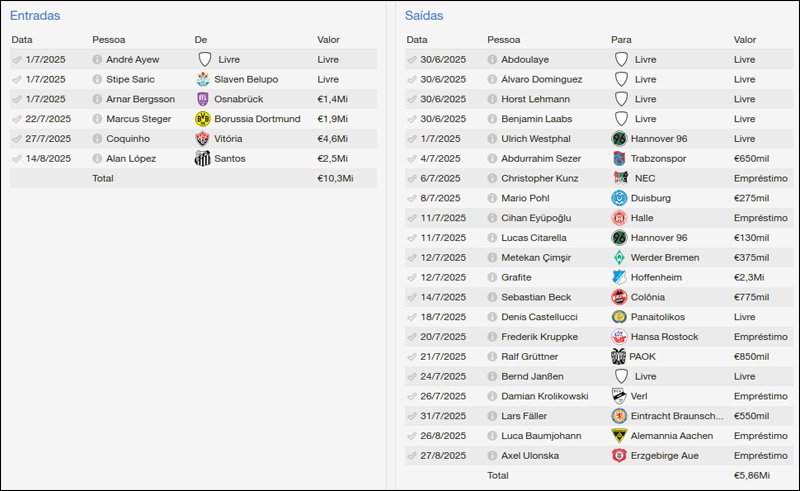Open player profile for Sebastian Beck
This screenshot has width=800, height=491.
tap(536, 298)
